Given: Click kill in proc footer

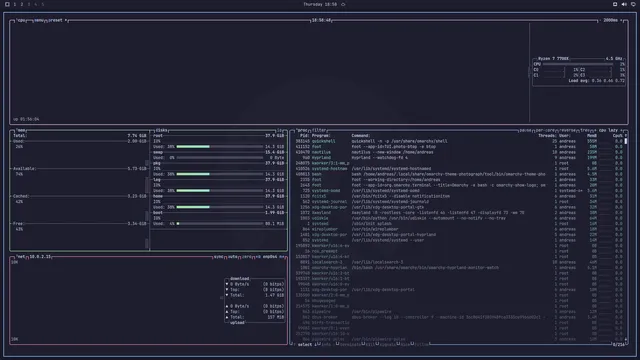Looking at the screenshot, I should tap(370, 344).
